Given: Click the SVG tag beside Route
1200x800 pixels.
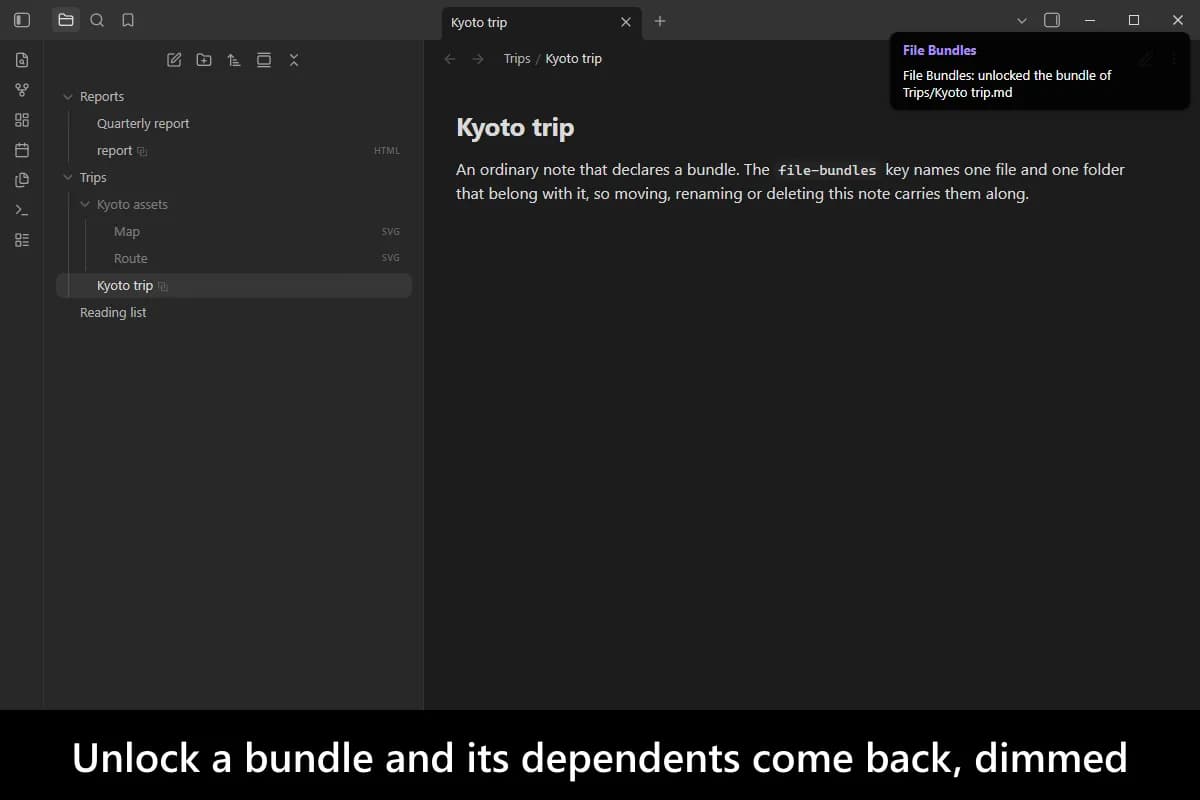Looking at the screenshot, I should (x=391, y=259).
